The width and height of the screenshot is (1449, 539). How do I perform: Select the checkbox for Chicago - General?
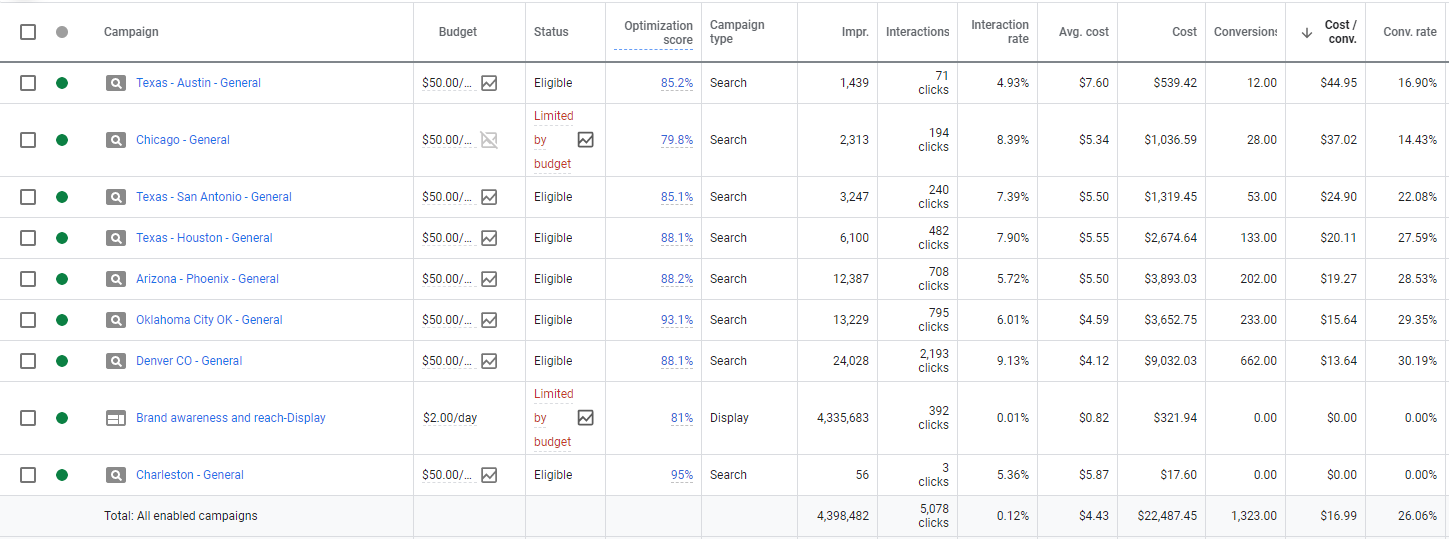pos(28,140)
